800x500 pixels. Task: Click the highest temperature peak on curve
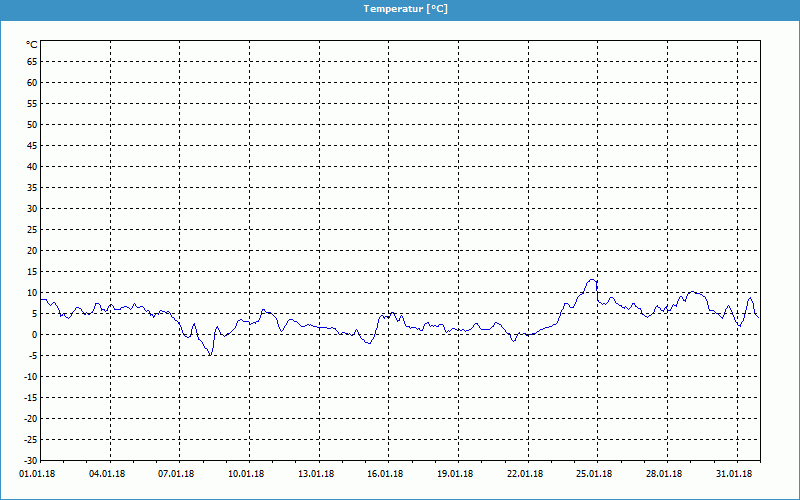coord(593,280)
